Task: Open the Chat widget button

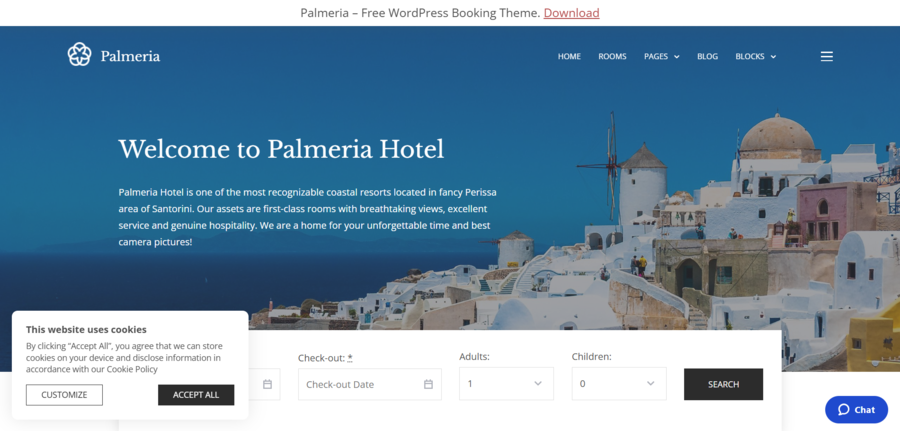Action: tap(856, 410)
